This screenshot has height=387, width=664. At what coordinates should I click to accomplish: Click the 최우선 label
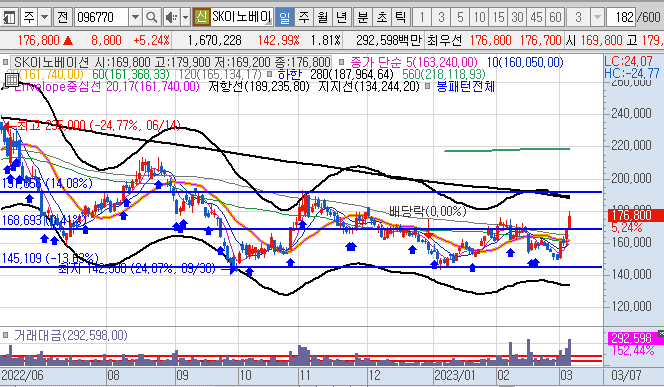click(x=444, y=41)
